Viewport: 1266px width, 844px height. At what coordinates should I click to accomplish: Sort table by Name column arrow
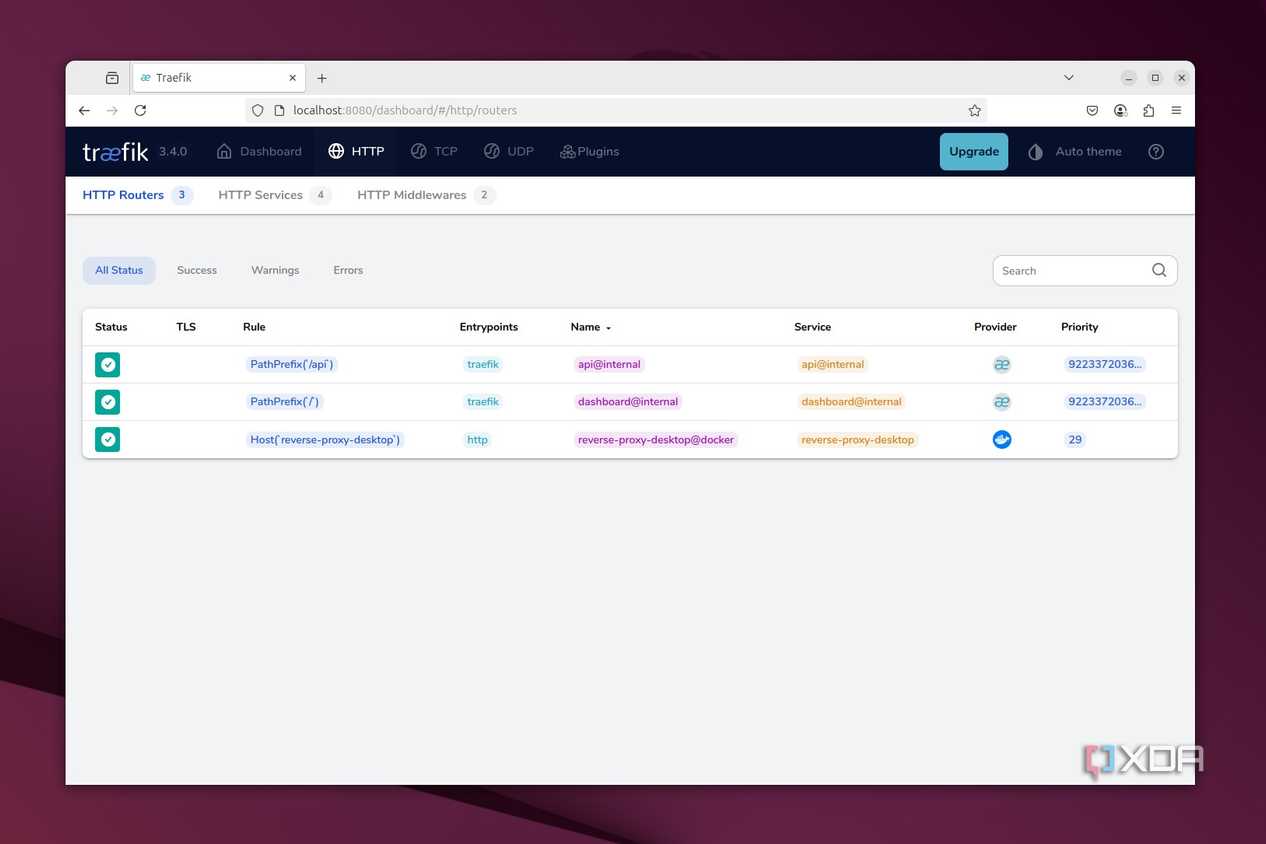click(608, 328)
